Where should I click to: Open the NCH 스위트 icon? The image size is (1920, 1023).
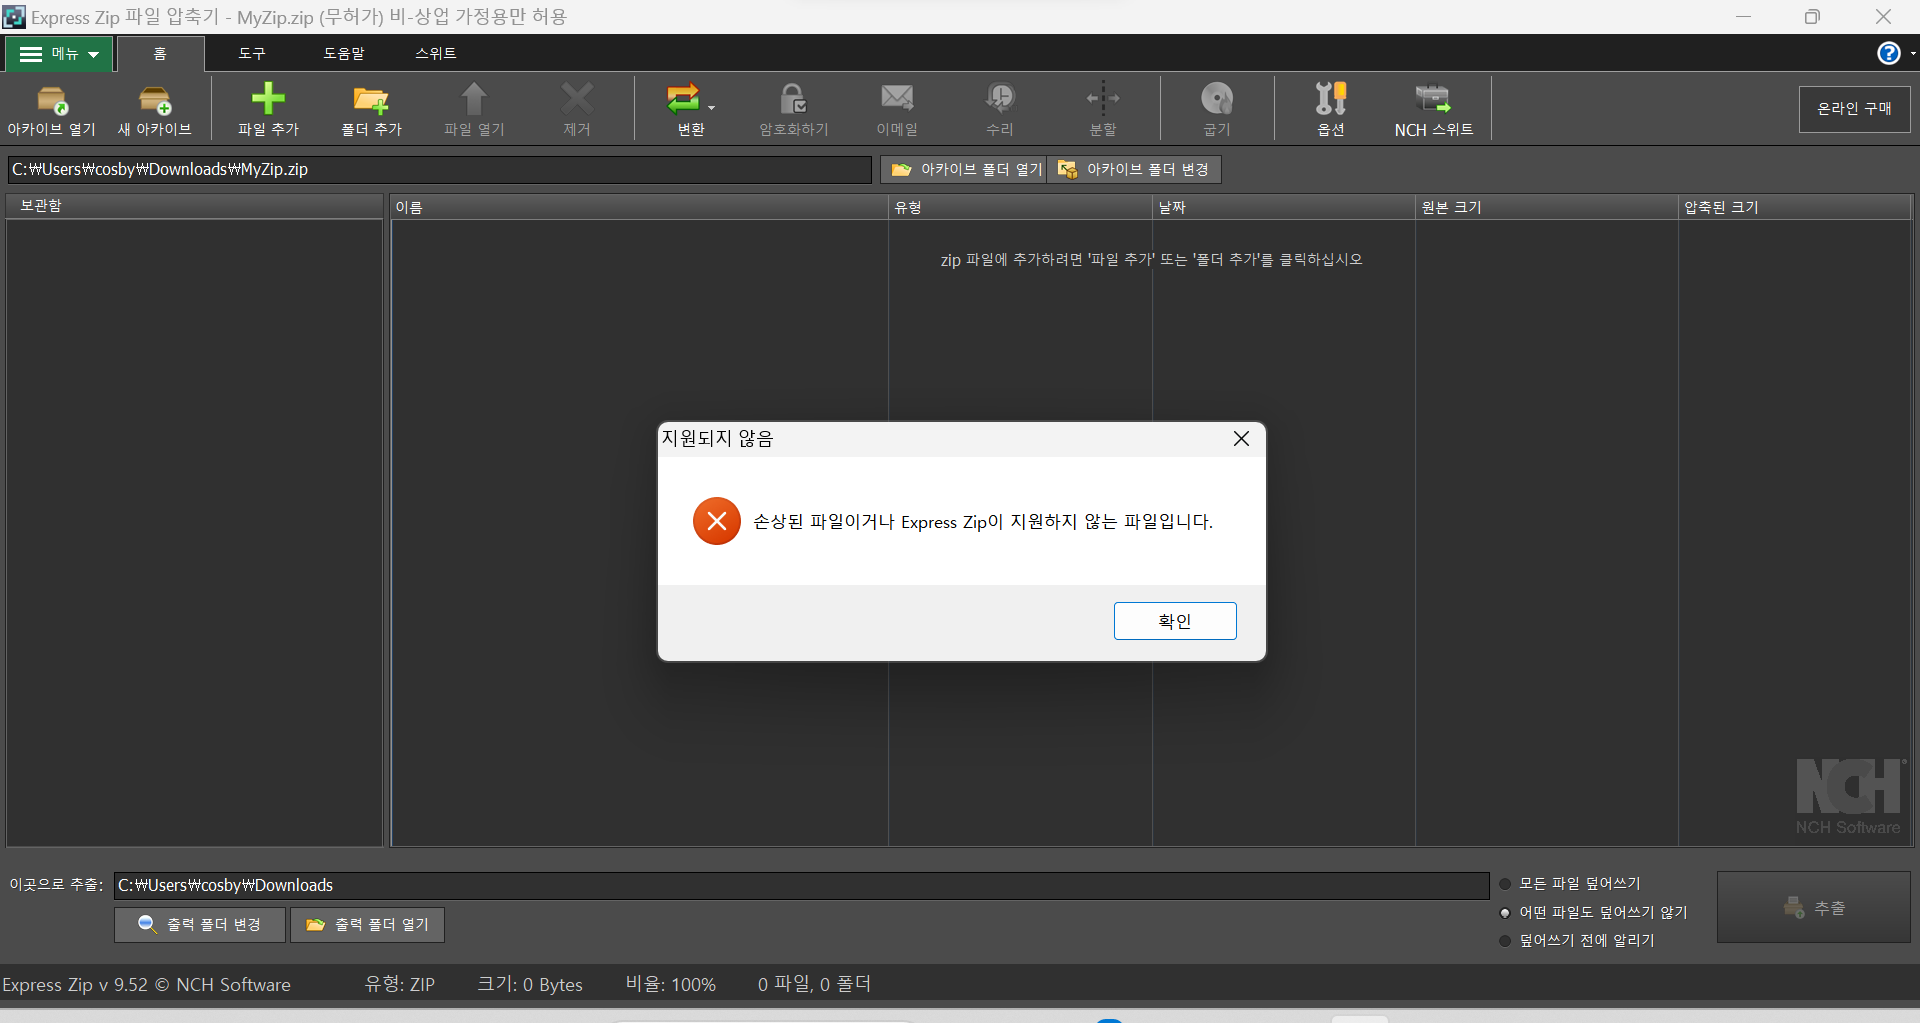(1434, 98)
